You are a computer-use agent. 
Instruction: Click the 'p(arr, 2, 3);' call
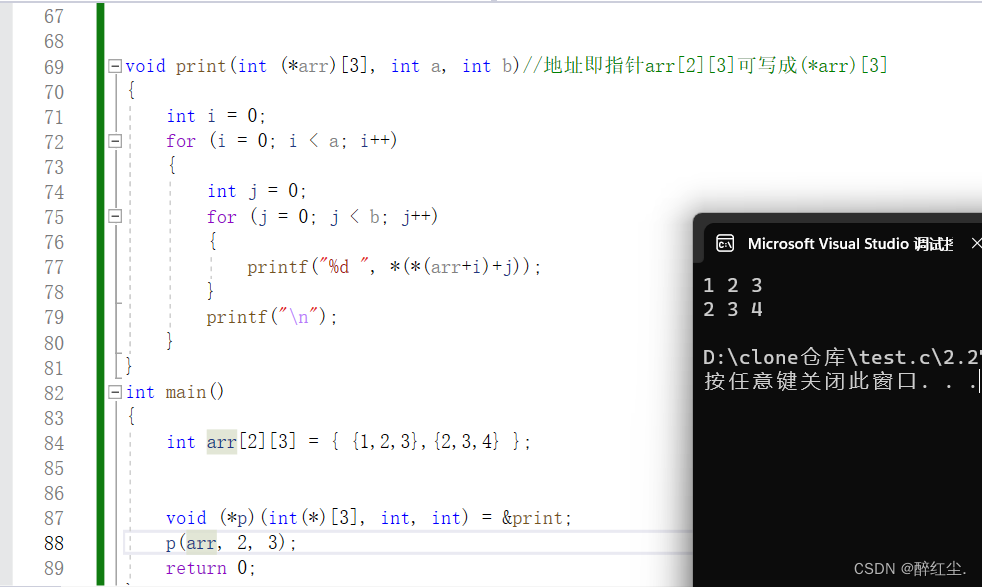[x=230, y=543]
